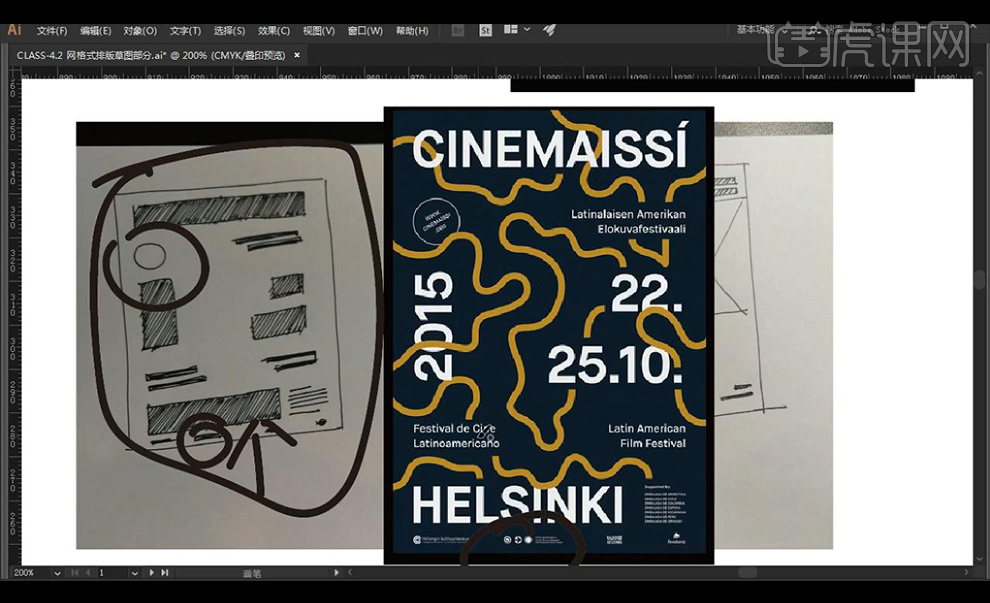Click the Latin American Film Festival text

click(x=647, y=436)
